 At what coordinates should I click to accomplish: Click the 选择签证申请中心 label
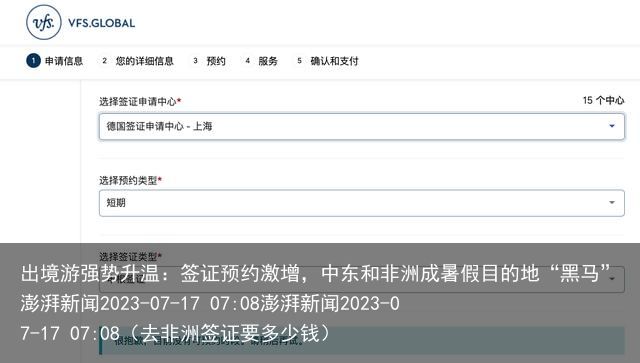[x=140, y=101]
